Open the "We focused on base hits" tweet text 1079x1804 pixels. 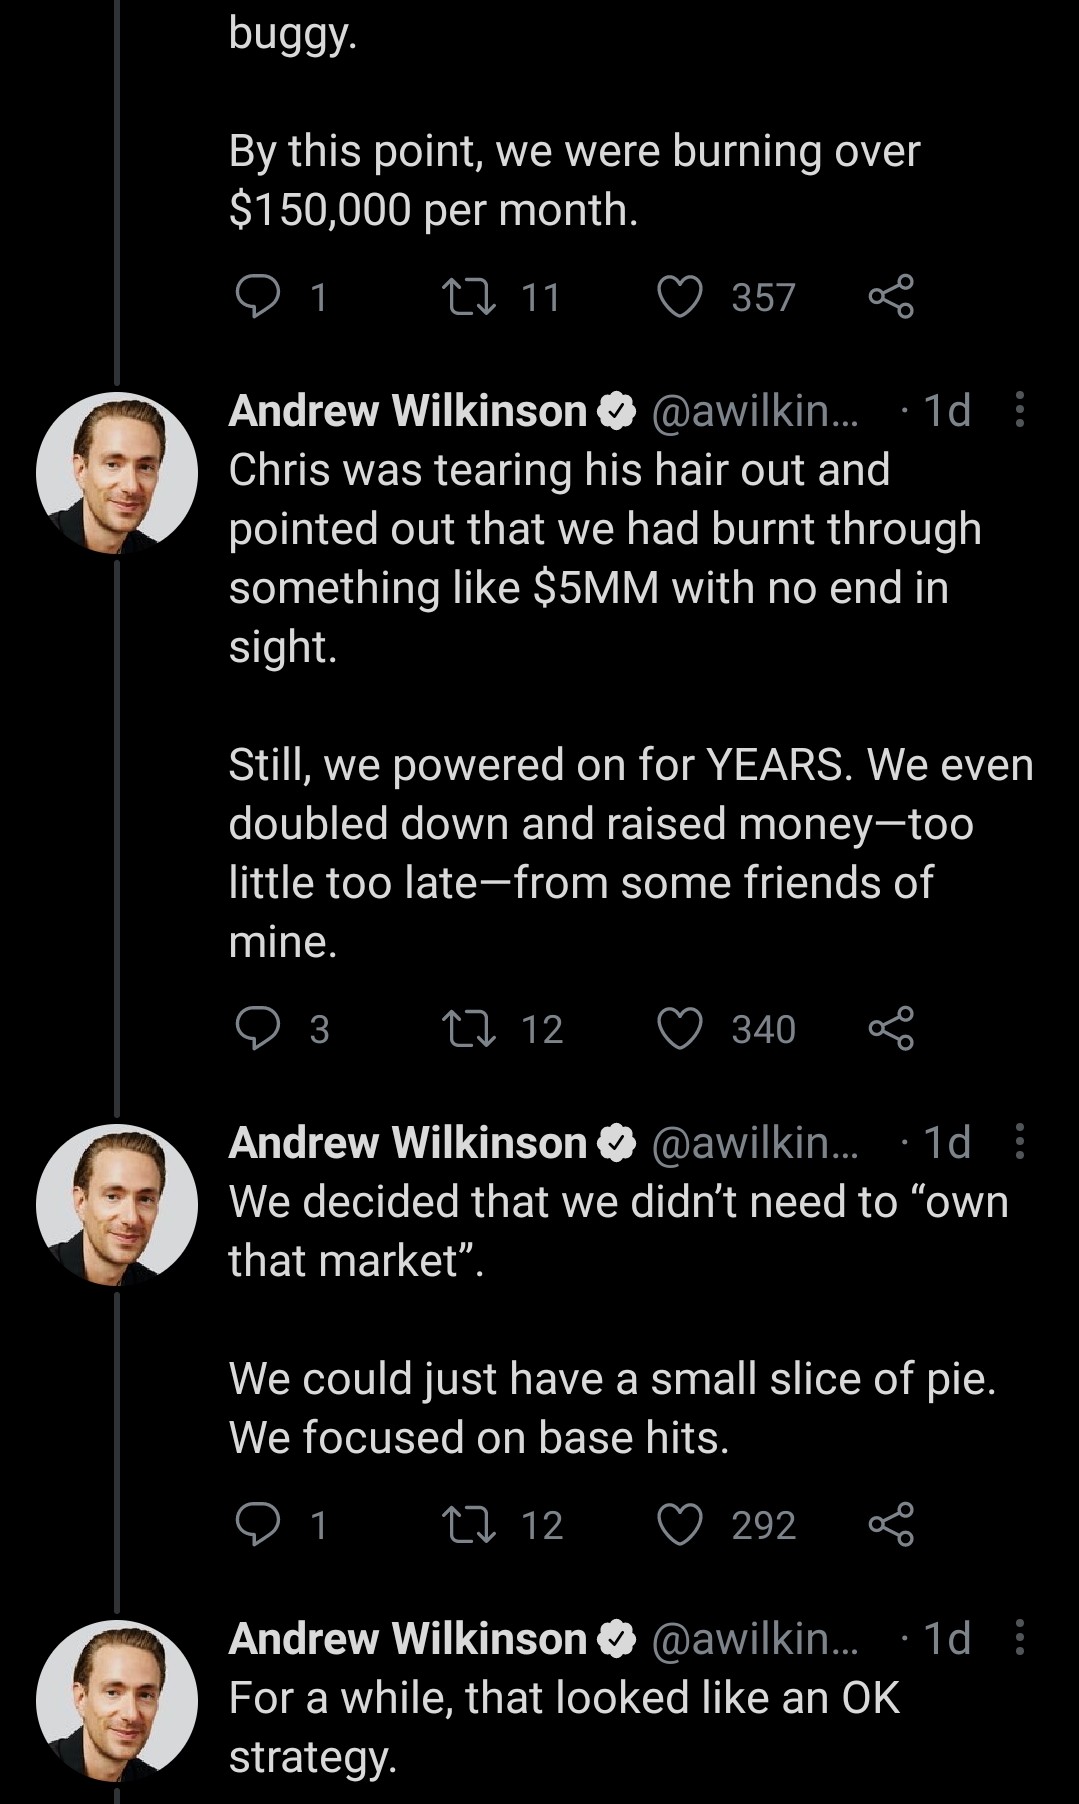[x=478, y=1438]
